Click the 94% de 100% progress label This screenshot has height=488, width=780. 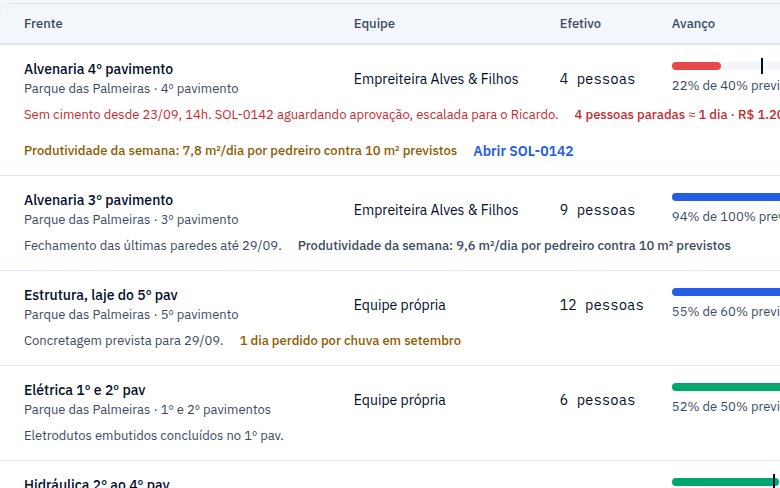726,216
